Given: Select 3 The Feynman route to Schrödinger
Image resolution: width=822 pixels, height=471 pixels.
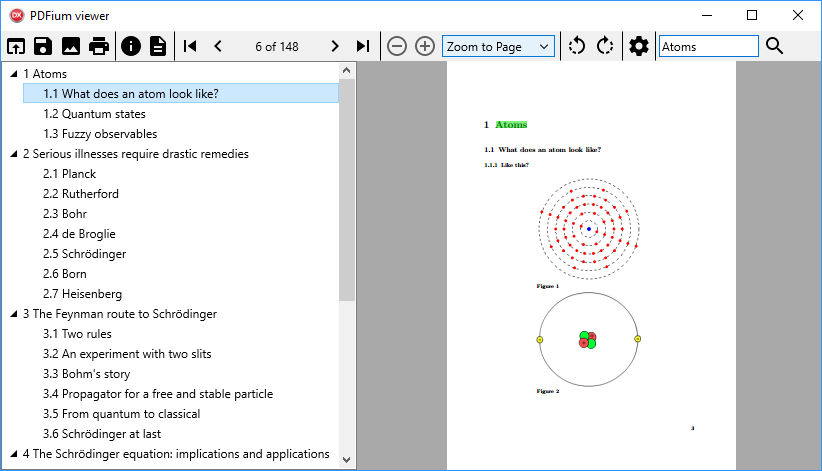Looking at the screenshot, I should tap(120, 314).
